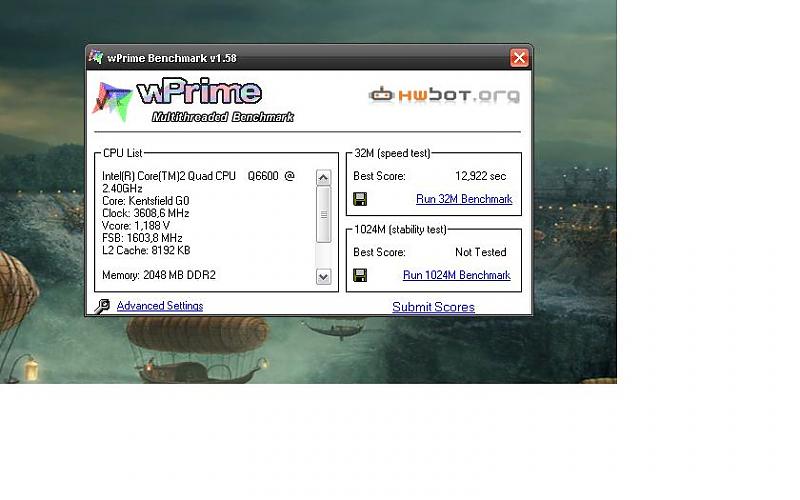Click Submit Scores link
The height and width of the screenshot is (500, 800).
[x=433, y=307]
